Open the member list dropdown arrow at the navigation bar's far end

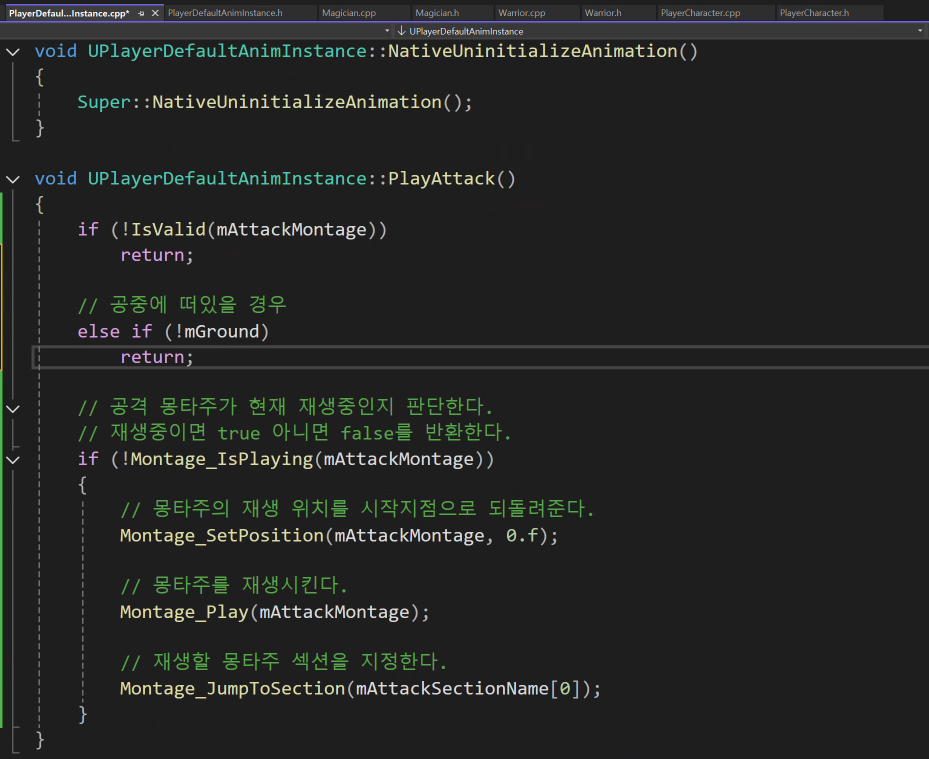(x=920, y=31)
